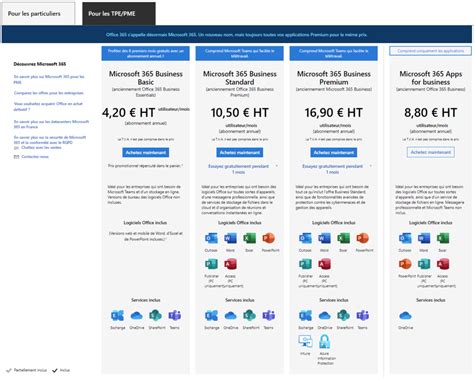Click the Publisher icon in Business Standard
Image resolution: width=474 pixels, height=378 pixels.
click(211, 264)
